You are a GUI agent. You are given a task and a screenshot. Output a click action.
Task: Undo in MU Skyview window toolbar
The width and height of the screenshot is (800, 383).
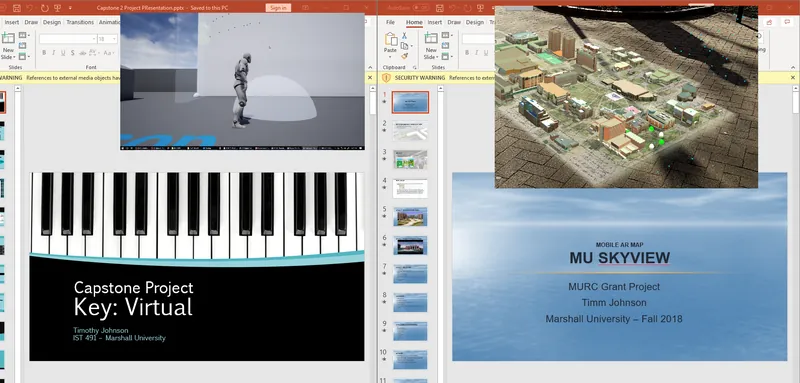(x=453, y=8)
